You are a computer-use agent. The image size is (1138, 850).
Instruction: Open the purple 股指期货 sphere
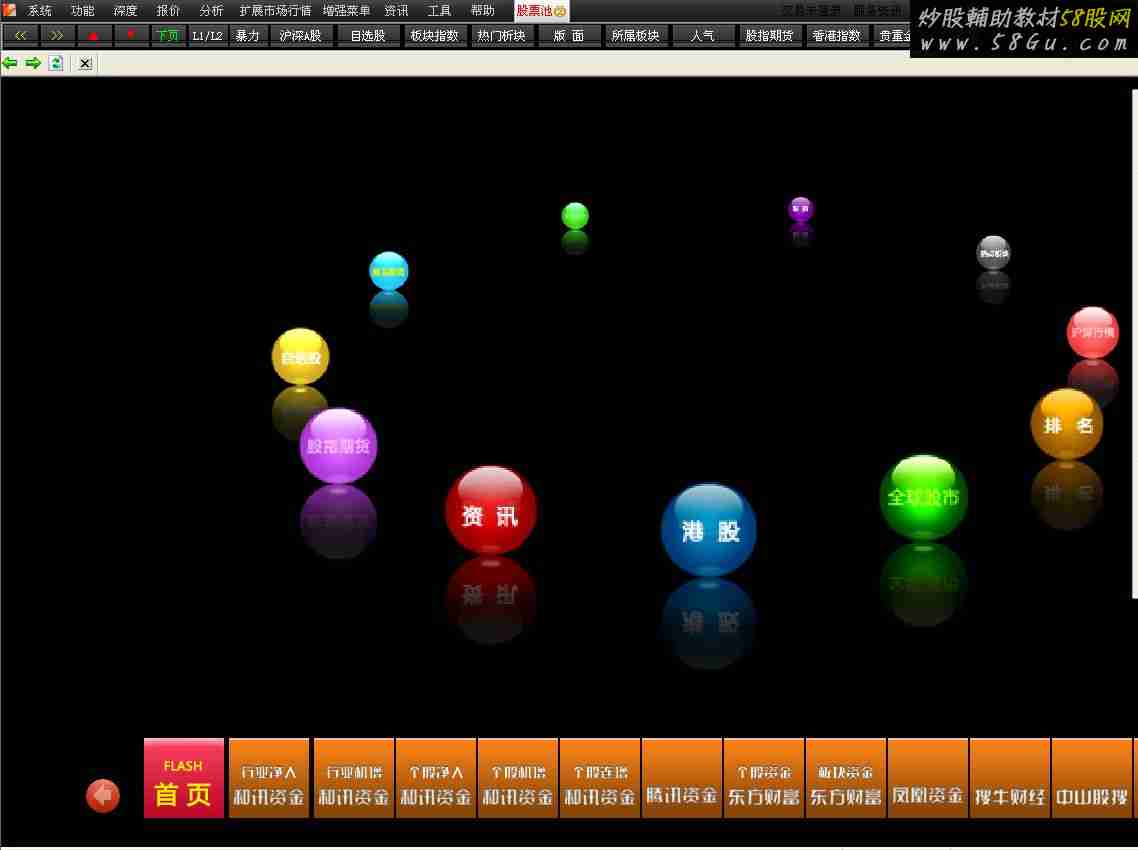338,446
